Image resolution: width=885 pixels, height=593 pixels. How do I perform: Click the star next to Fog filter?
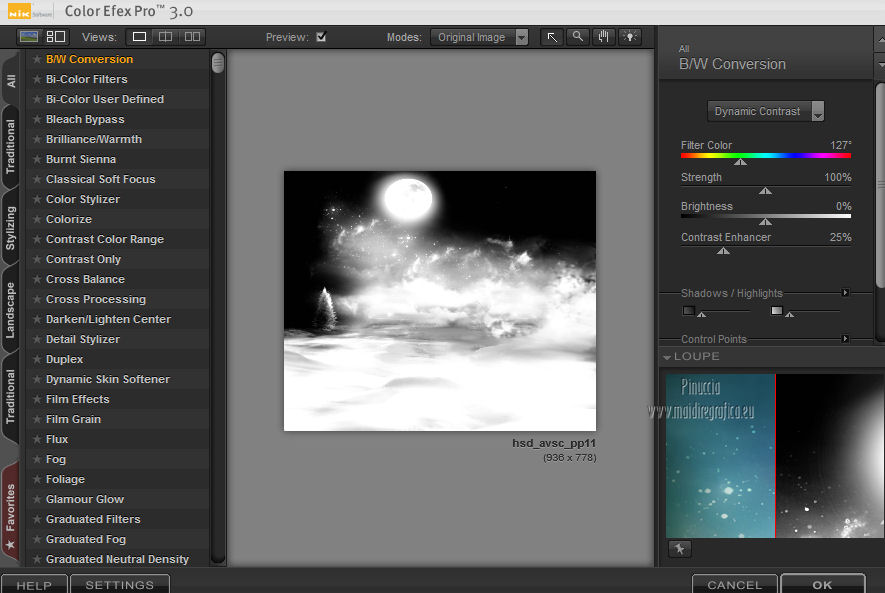(x=37, y=459)
